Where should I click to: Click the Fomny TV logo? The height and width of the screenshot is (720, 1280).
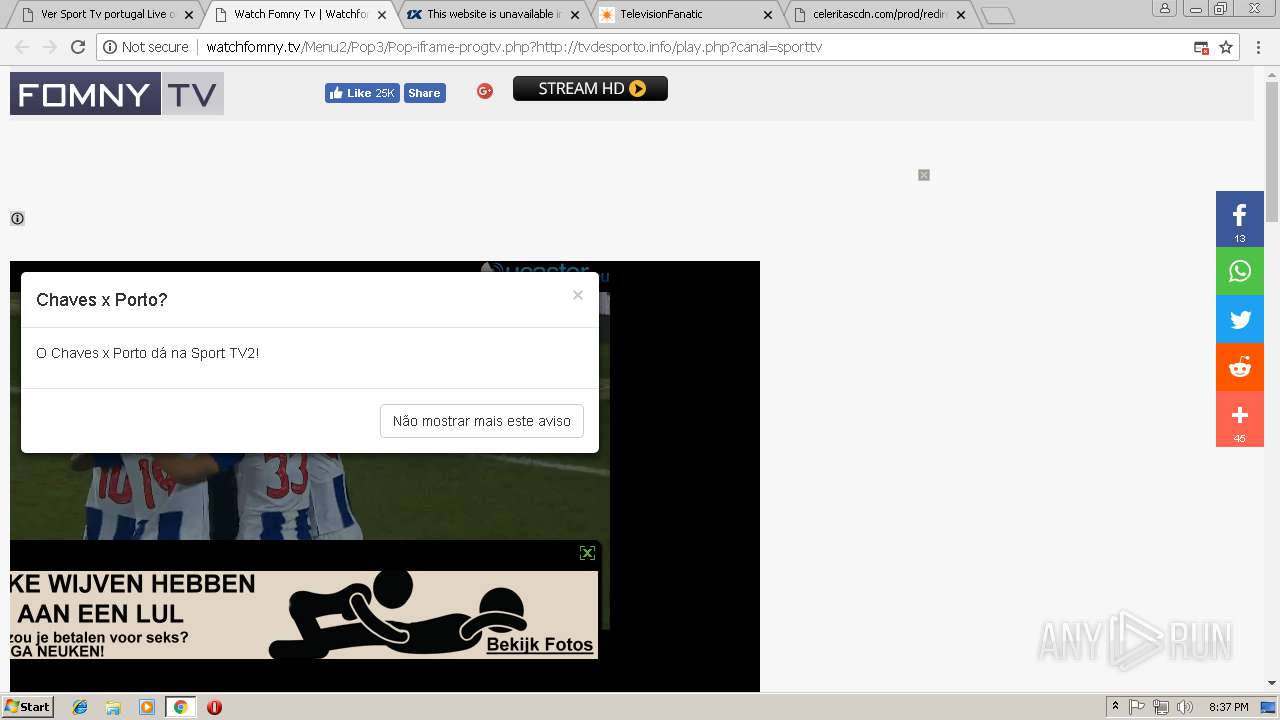117,94
